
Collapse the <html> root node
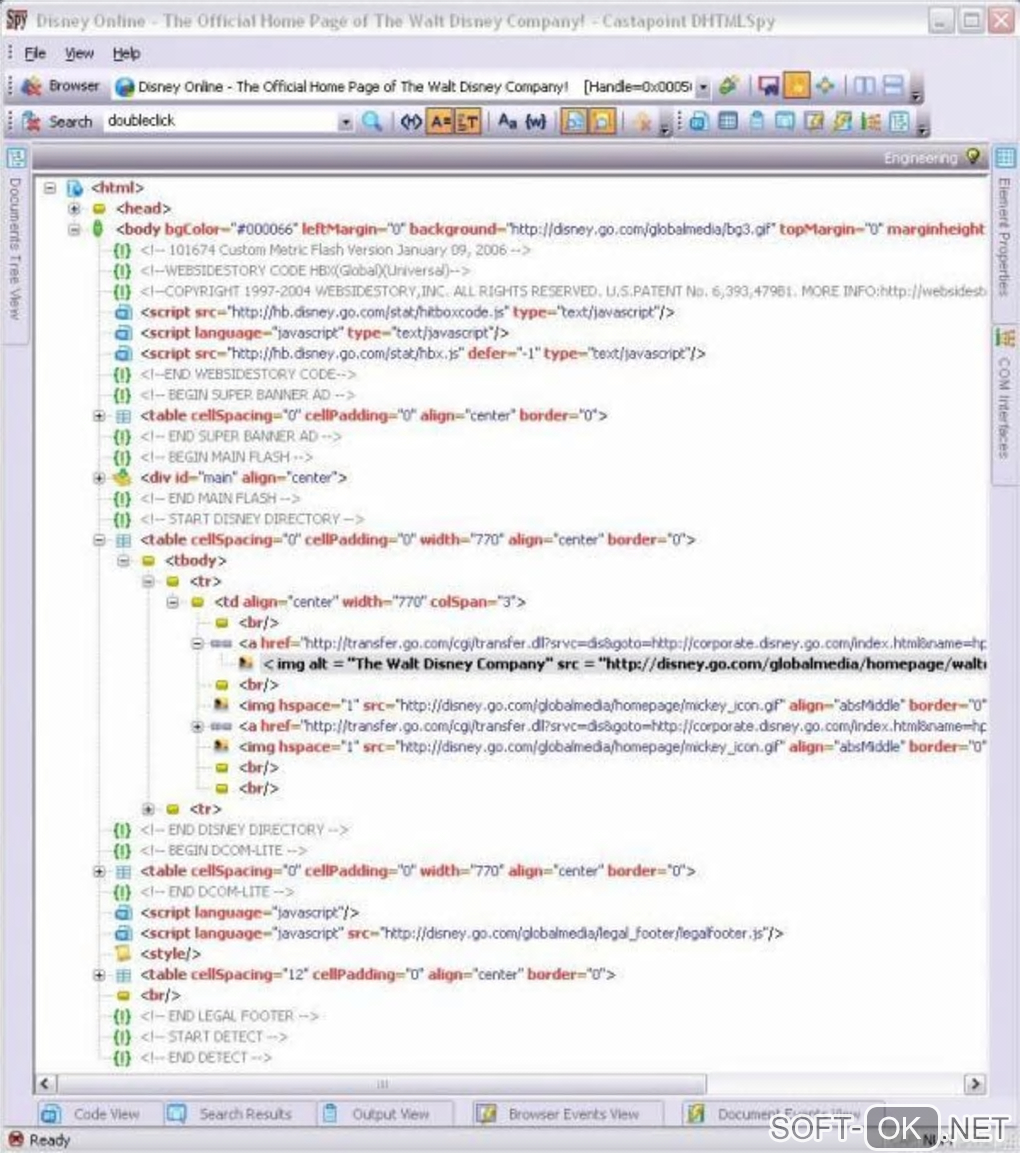pyautogui.click(x=49, y=188)
